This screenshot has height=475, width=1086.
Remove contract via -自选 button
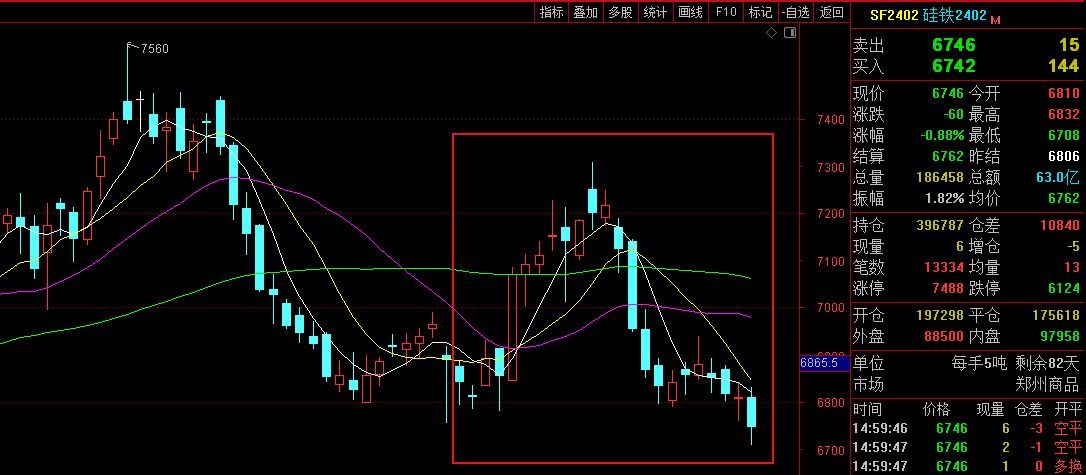[796, 12]
